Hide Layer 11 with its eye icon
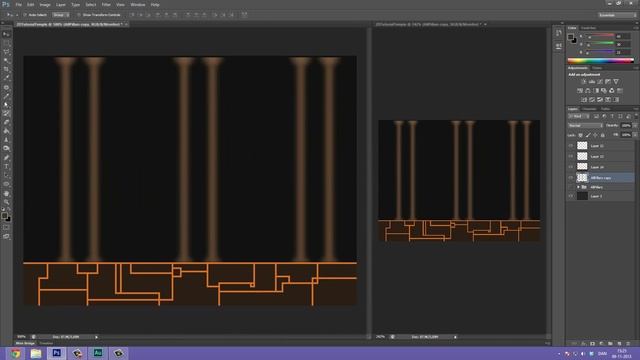Image resolution: width=640 pixels, height=360 pixels. click(x=571, y=146)
